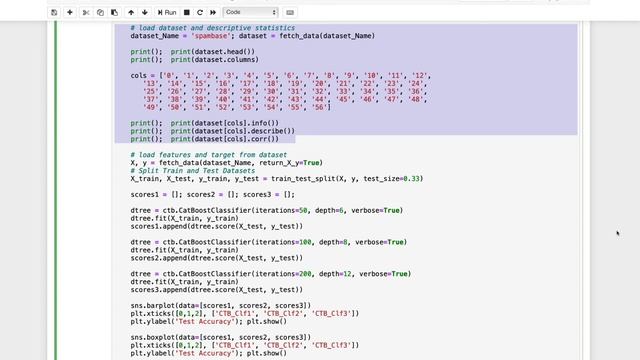Viewport: 640px width, 360px height.
Task: Click the scores2.append line
Action: (x=217, y=258)
